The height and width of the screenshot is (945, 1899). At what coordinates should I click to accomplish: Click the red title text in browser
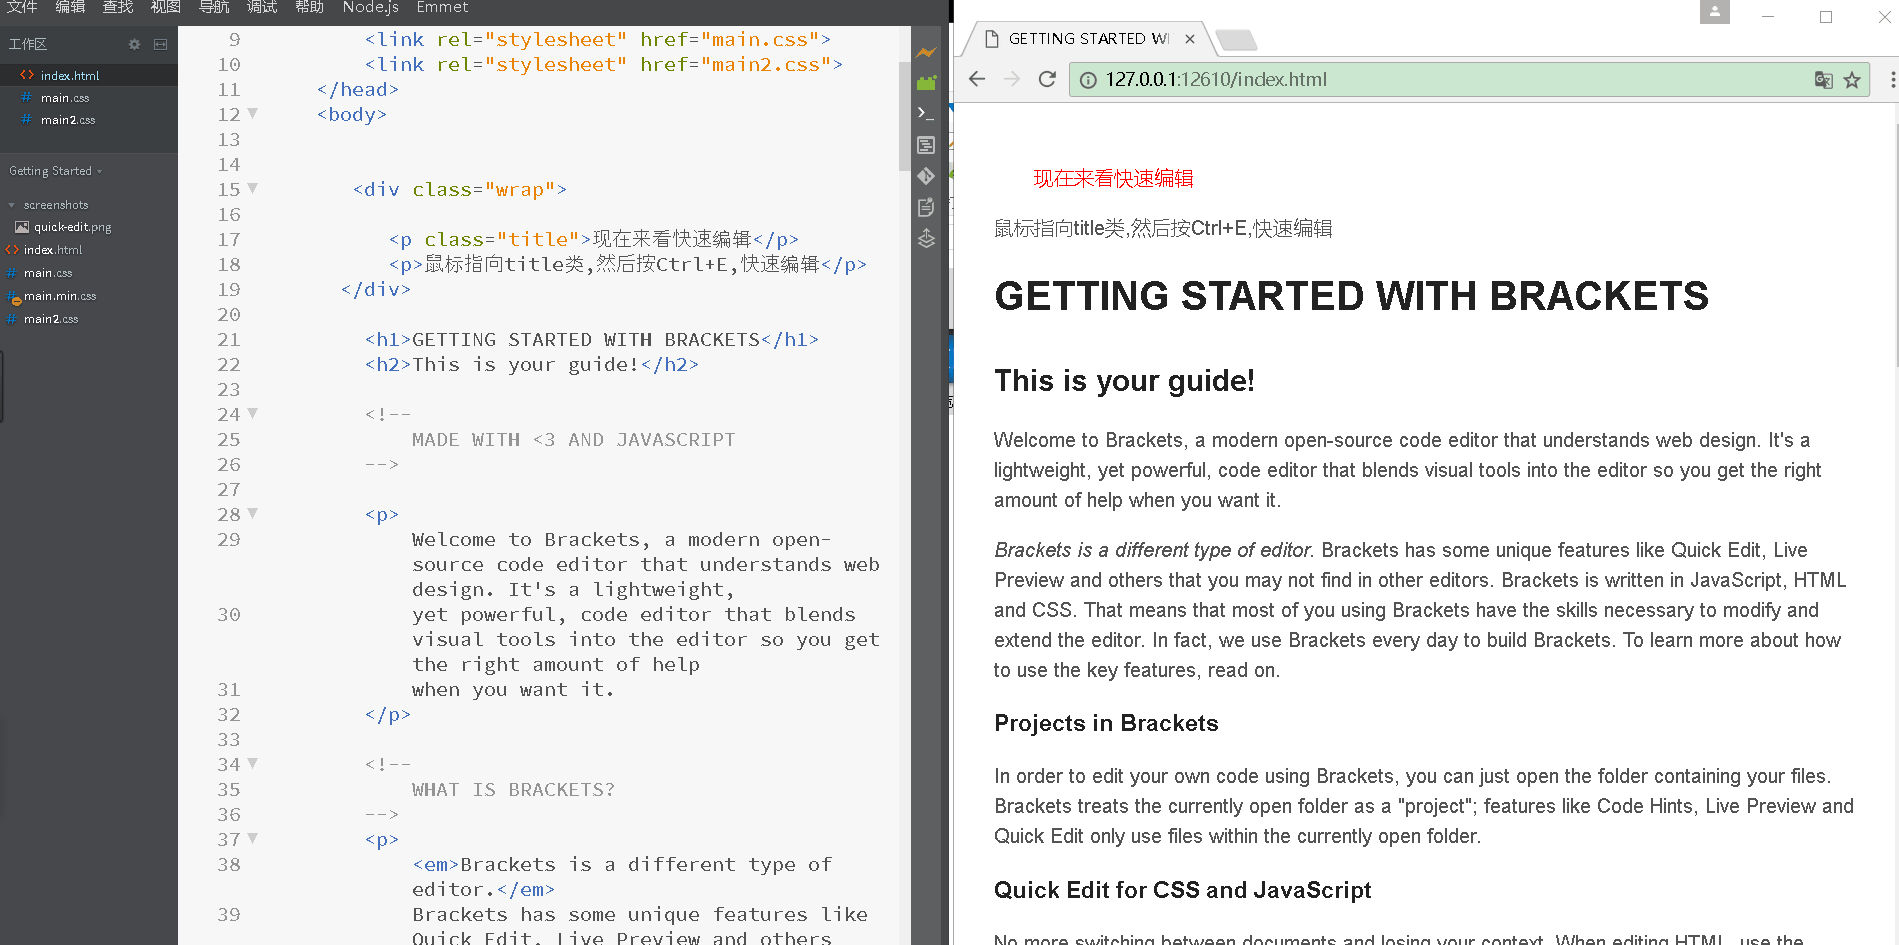(x=1113, y=178)
